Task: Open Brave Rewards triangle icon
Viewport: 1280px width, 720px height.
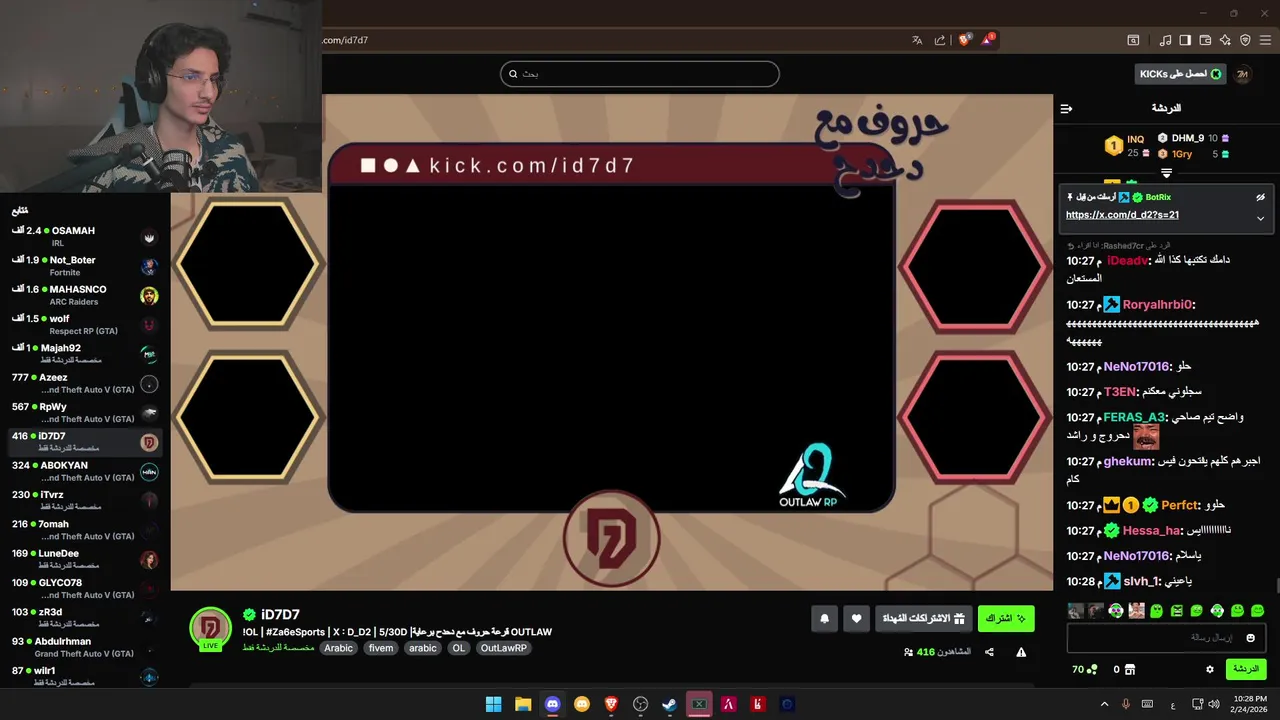Action: pyautogui.click(x=988, y=40)
